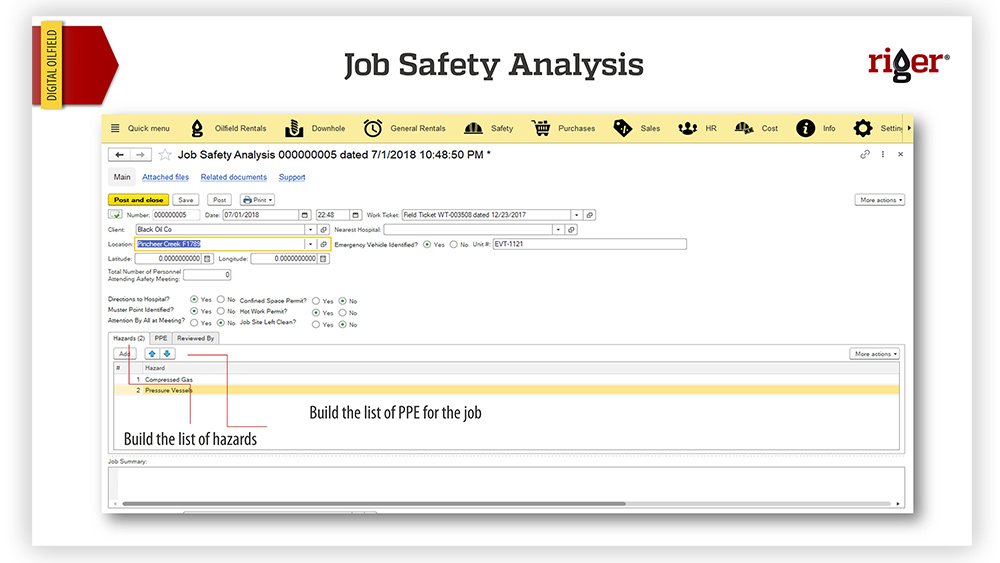The image size is (1000, 563).
Task: Expand the Client dropdown list
Action: (310, 229)
